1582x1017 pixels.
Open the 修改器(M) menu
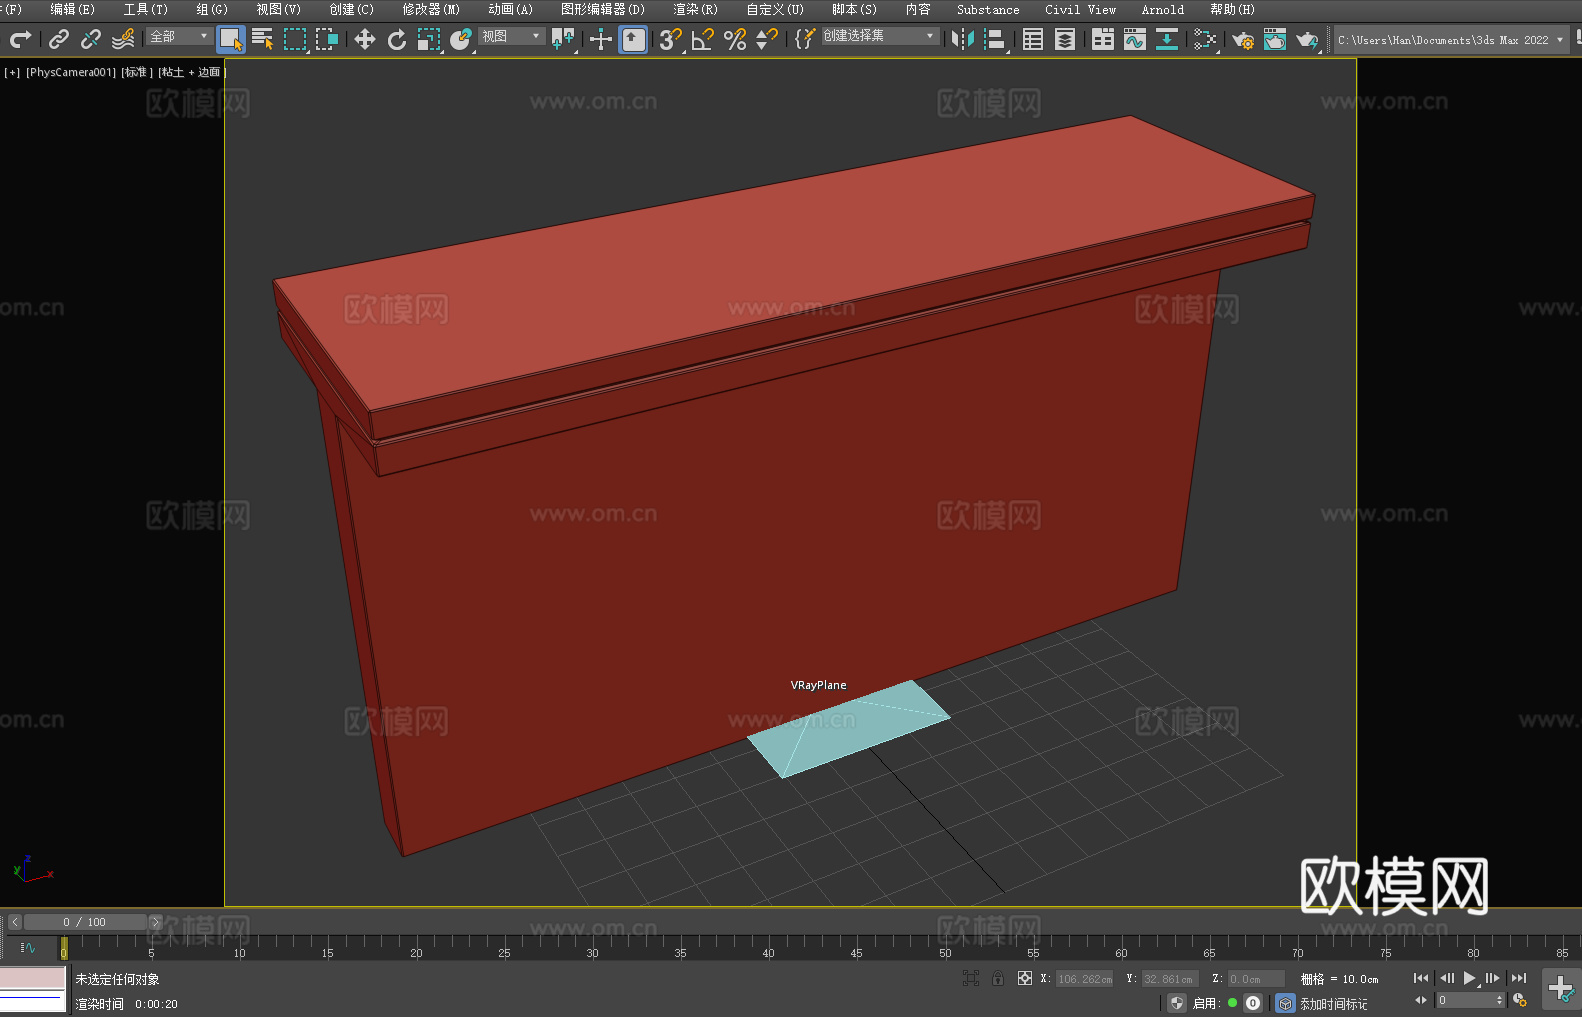tap(431, 9)
